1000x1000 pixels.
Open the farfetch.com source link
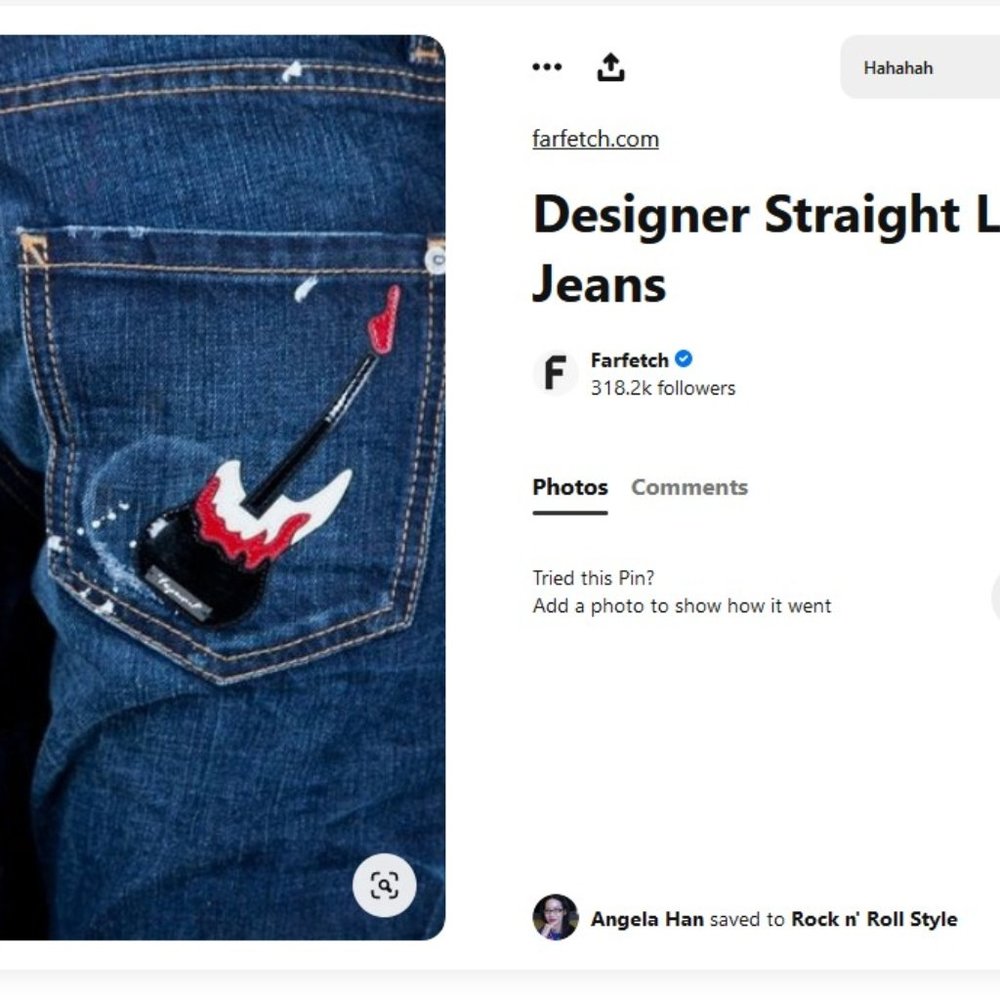coord(595,139)
